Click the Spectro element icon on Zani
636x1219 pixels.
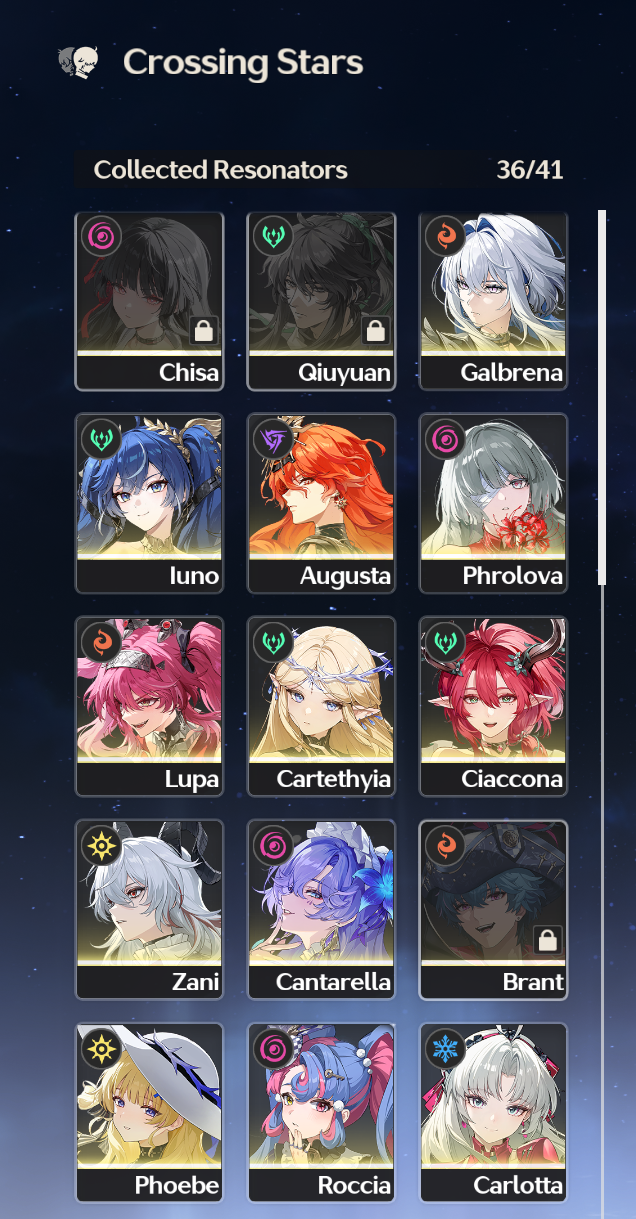tap(100, 845)
